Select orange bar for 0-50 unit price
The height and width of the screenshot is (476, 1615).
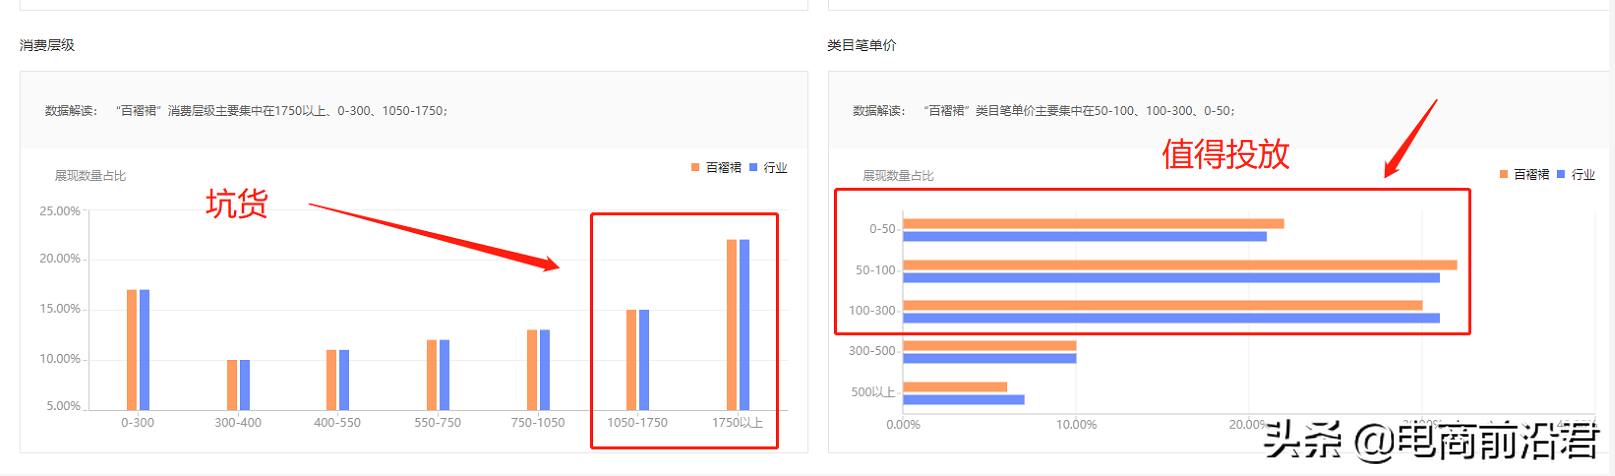1093,224
